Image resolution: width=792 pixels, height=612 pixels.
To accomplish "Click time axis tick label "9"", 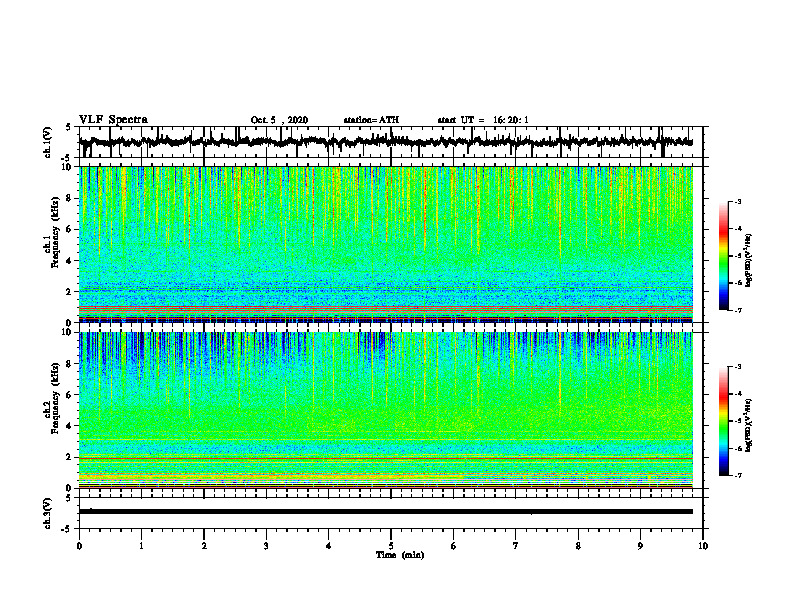I will (640, 546).
